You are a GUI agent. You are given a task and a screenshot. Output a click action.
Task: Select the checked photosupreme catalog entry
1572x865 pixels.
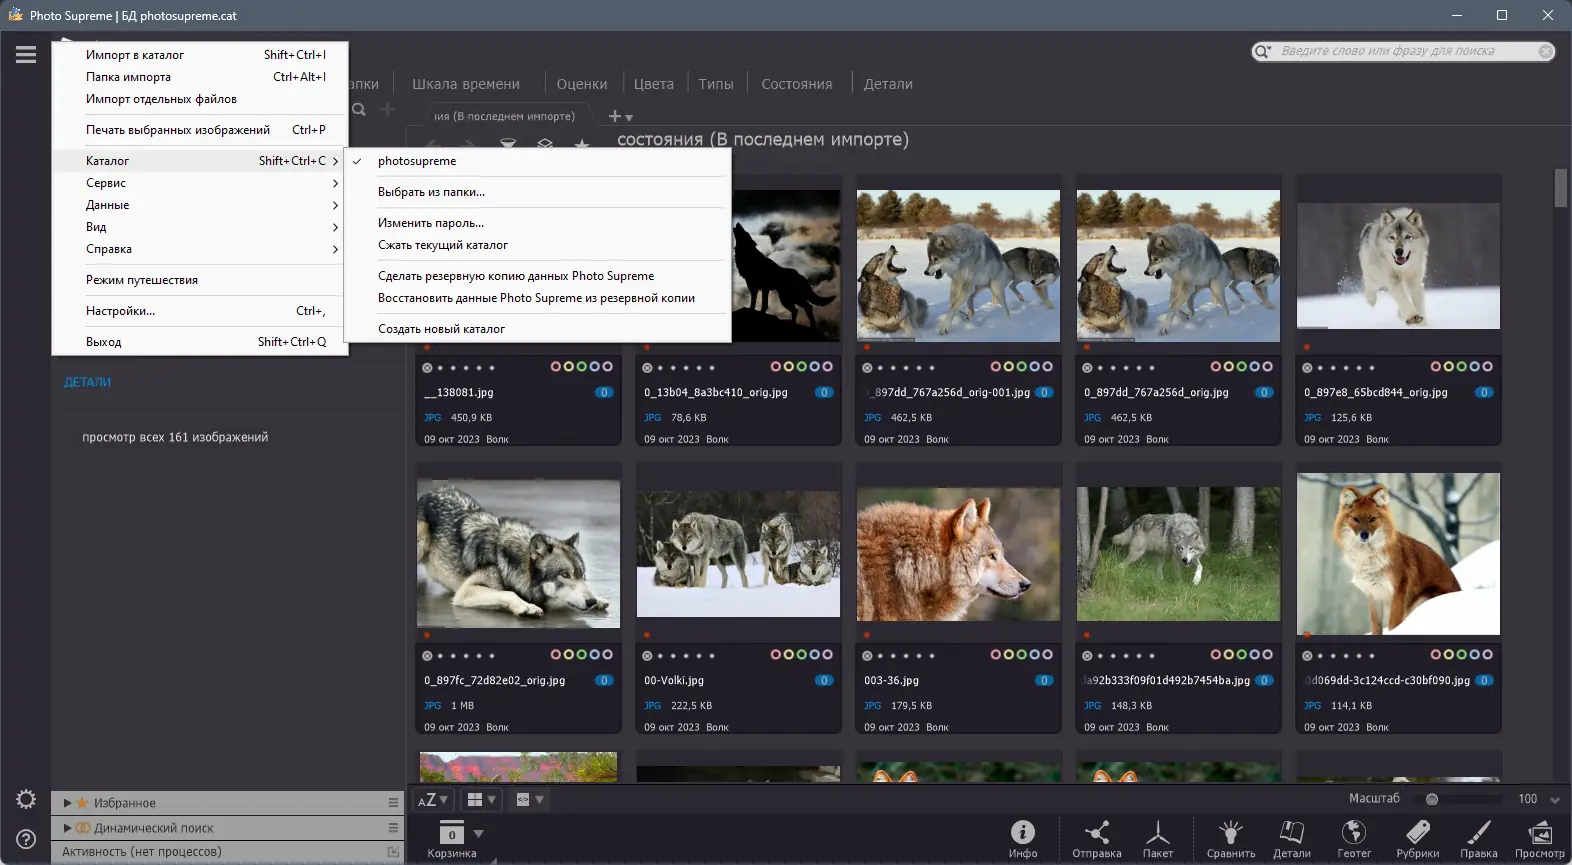(417, 161)
